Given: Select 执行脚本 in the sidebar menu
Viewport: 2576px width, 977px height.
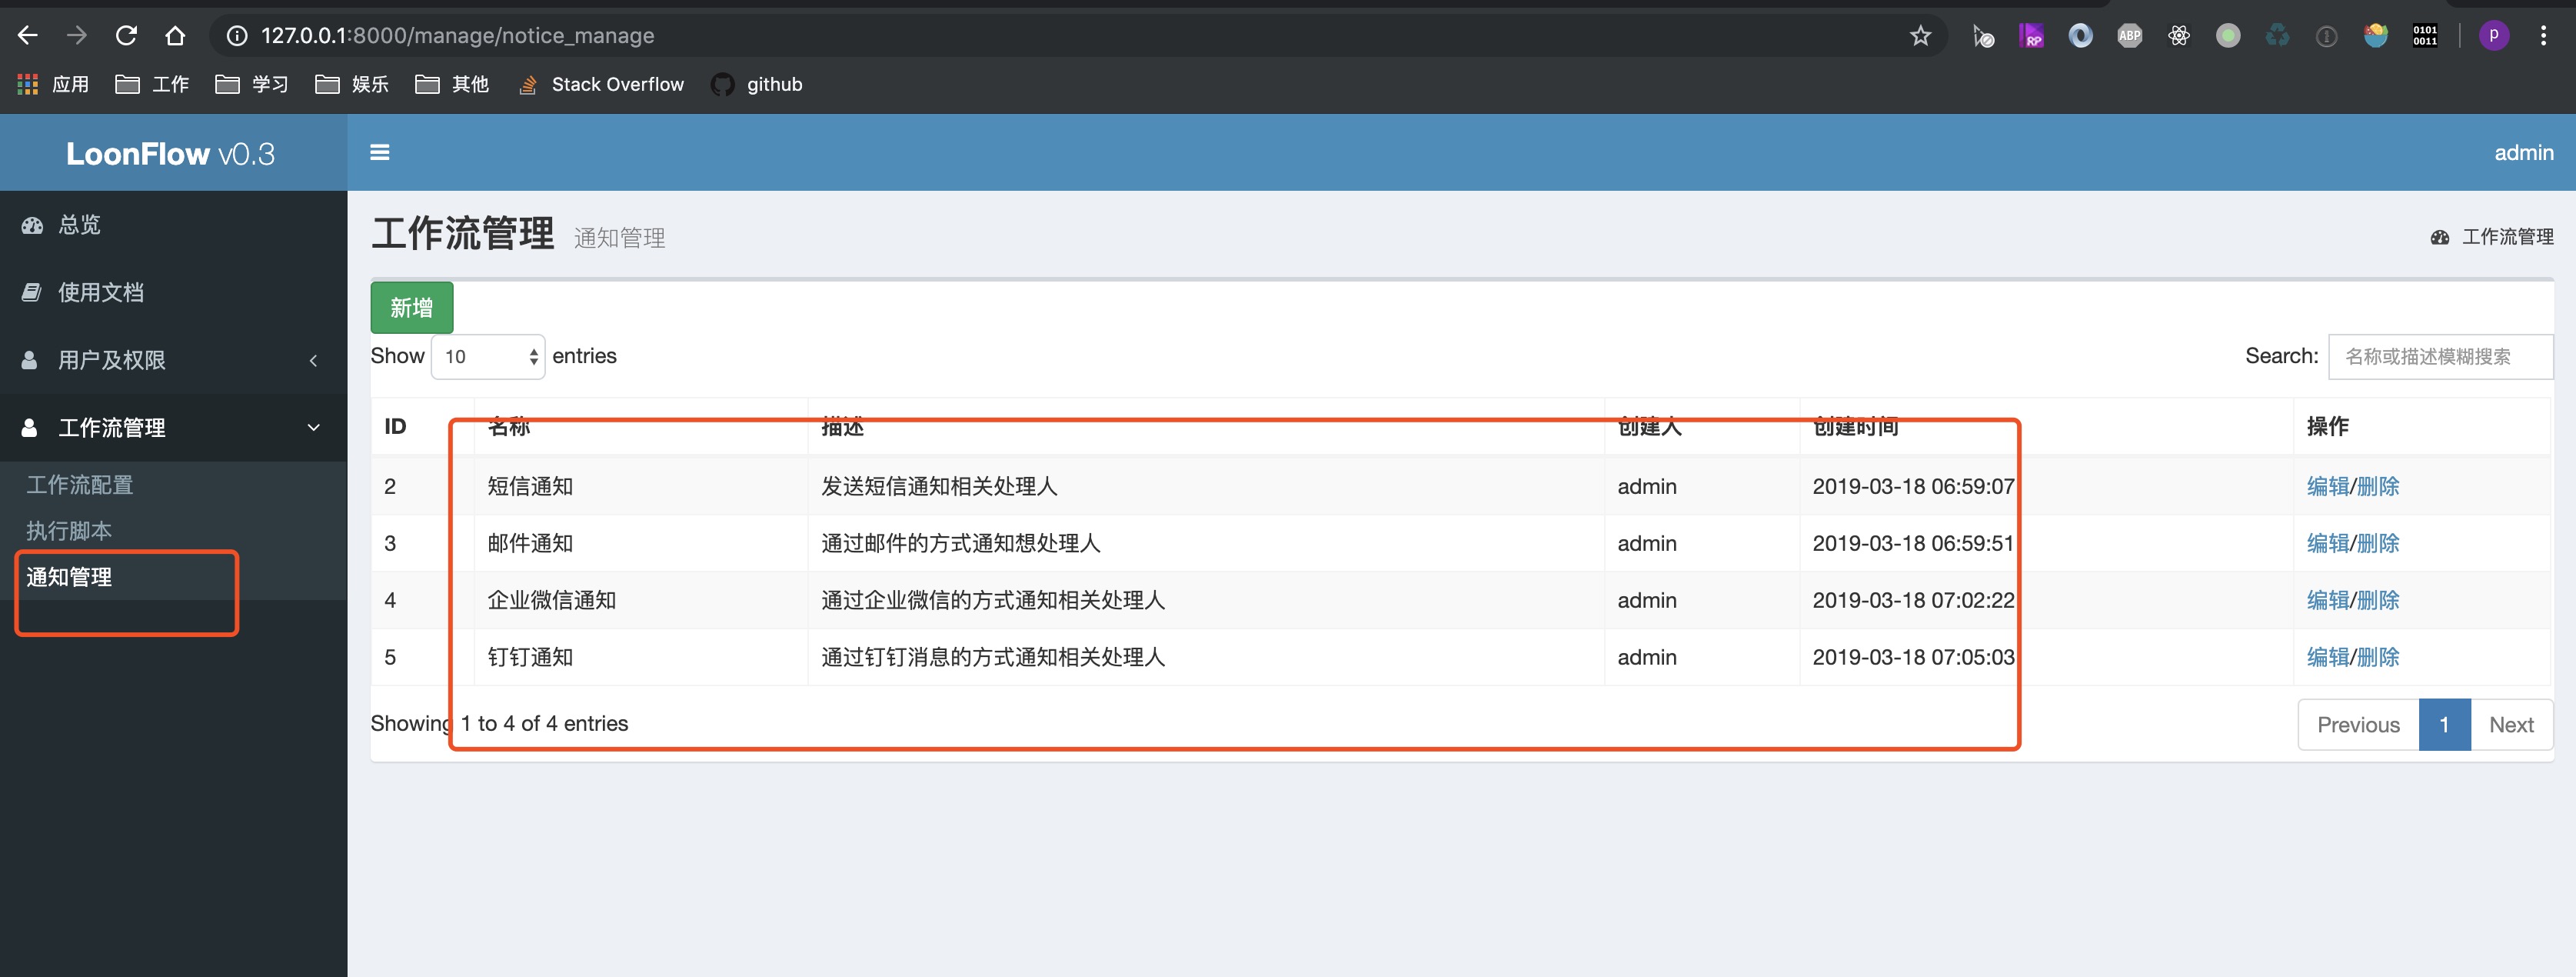Looking at the screenshot, I should coord(69,530).
